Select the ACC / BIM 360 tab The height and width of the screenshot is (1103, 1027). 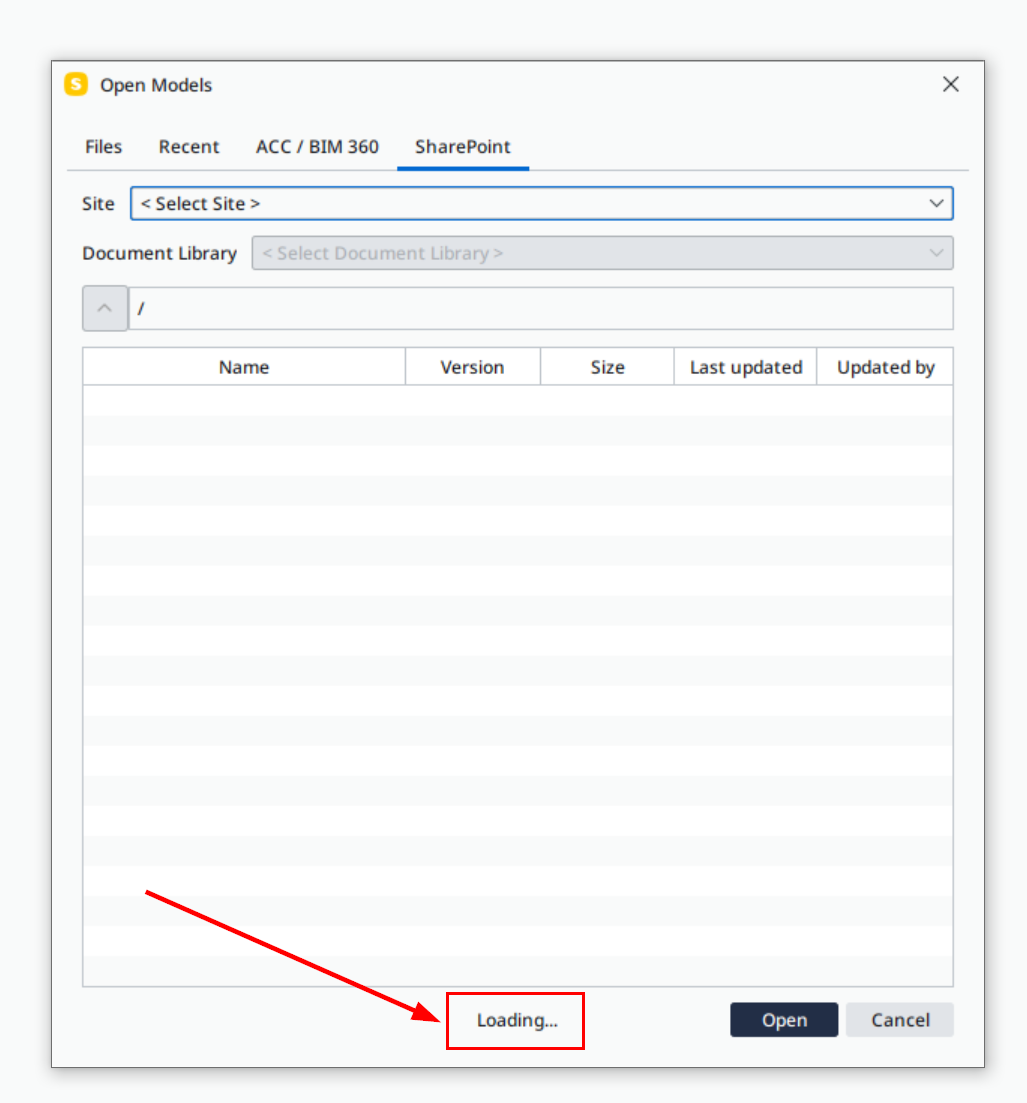point(317,146)
